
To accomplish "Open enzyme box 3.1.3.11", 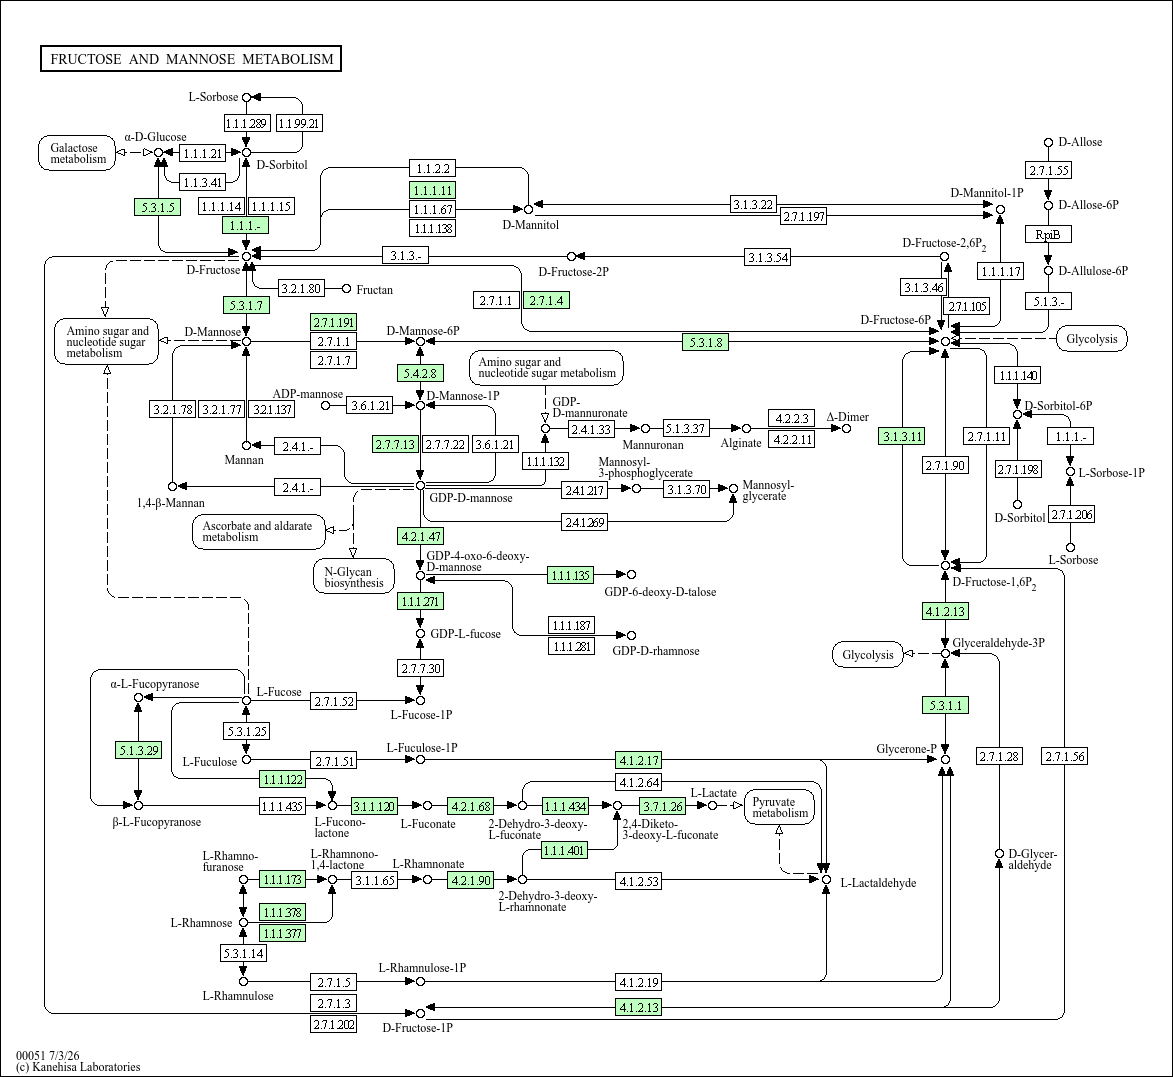I will pyautogui.click(x=902, y=436).
